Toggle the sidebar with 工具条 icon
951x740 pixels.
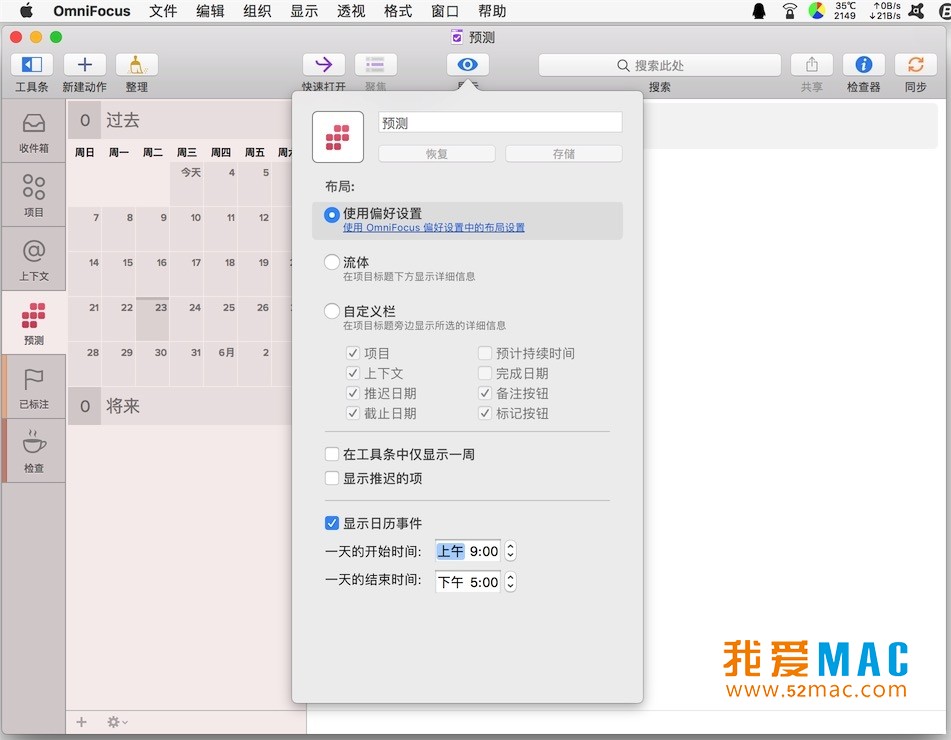pos(32,64)
